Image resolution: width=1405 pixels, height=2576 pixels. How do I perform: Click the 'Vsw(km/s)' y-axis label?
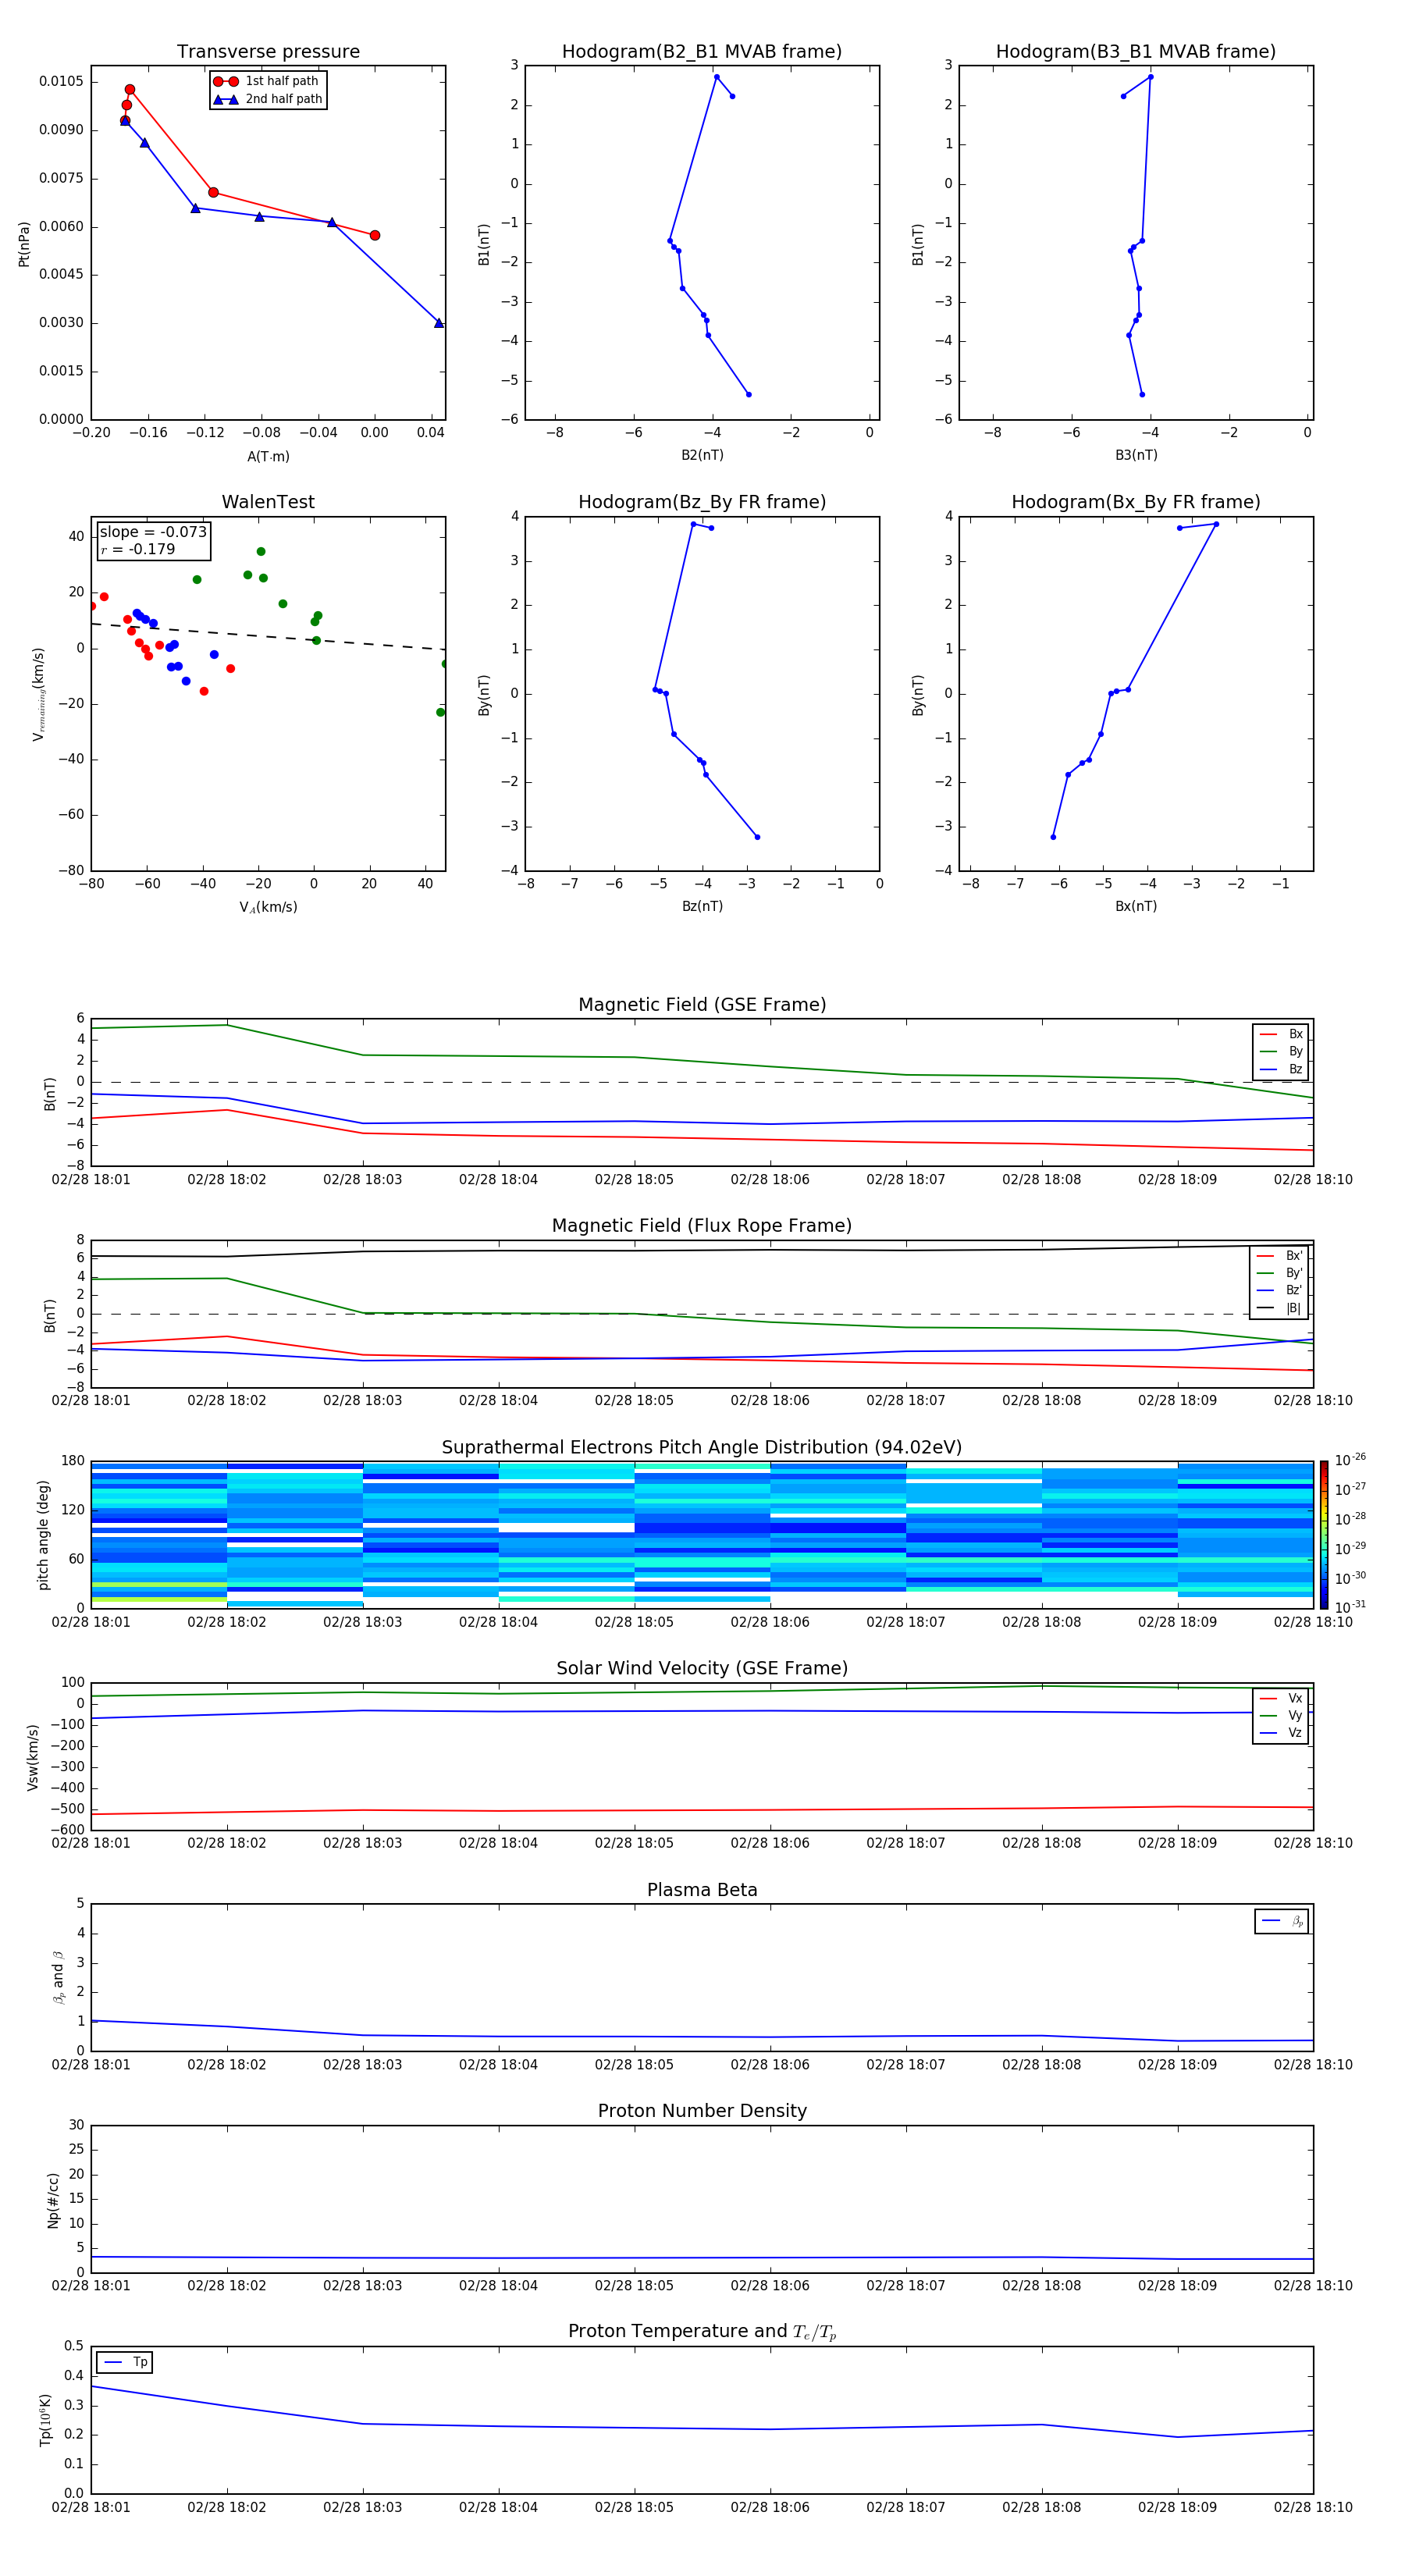click(33, 1757)
